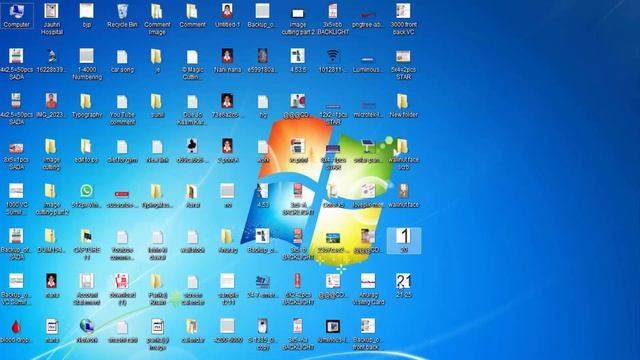The image size is (640, 360).
Task: Select the Anuraj folder icon
Action: click(x=227, y=241)
